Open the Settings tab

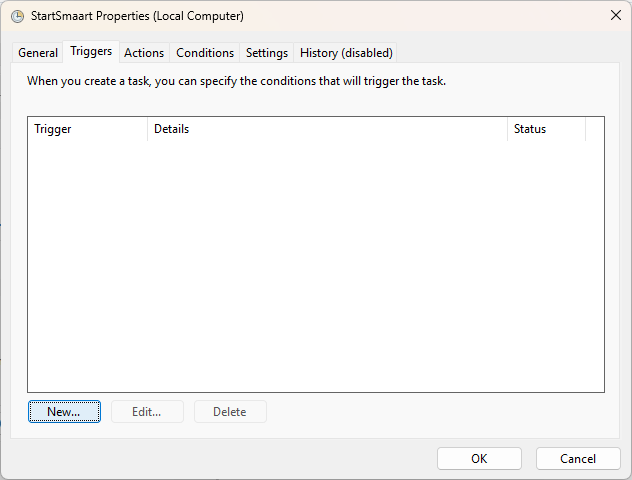[267, 53]
